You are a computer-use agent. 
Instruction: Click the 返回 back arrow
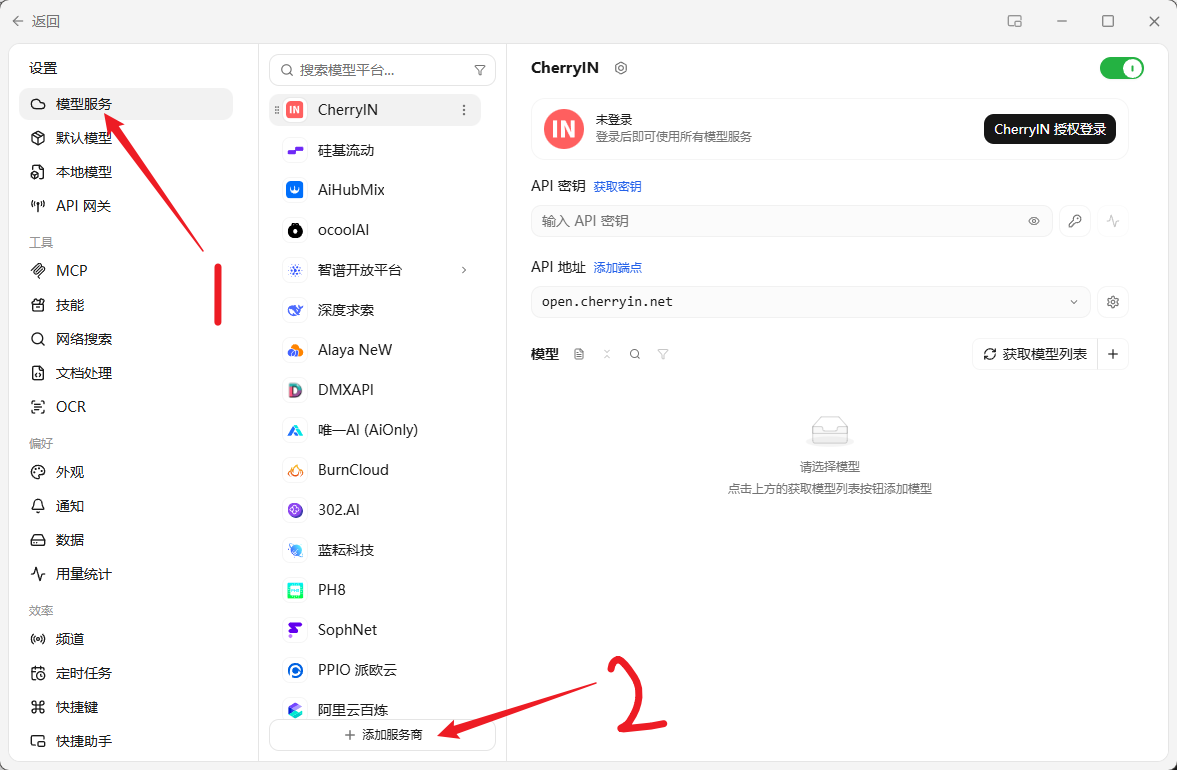[x=18, y=22]
